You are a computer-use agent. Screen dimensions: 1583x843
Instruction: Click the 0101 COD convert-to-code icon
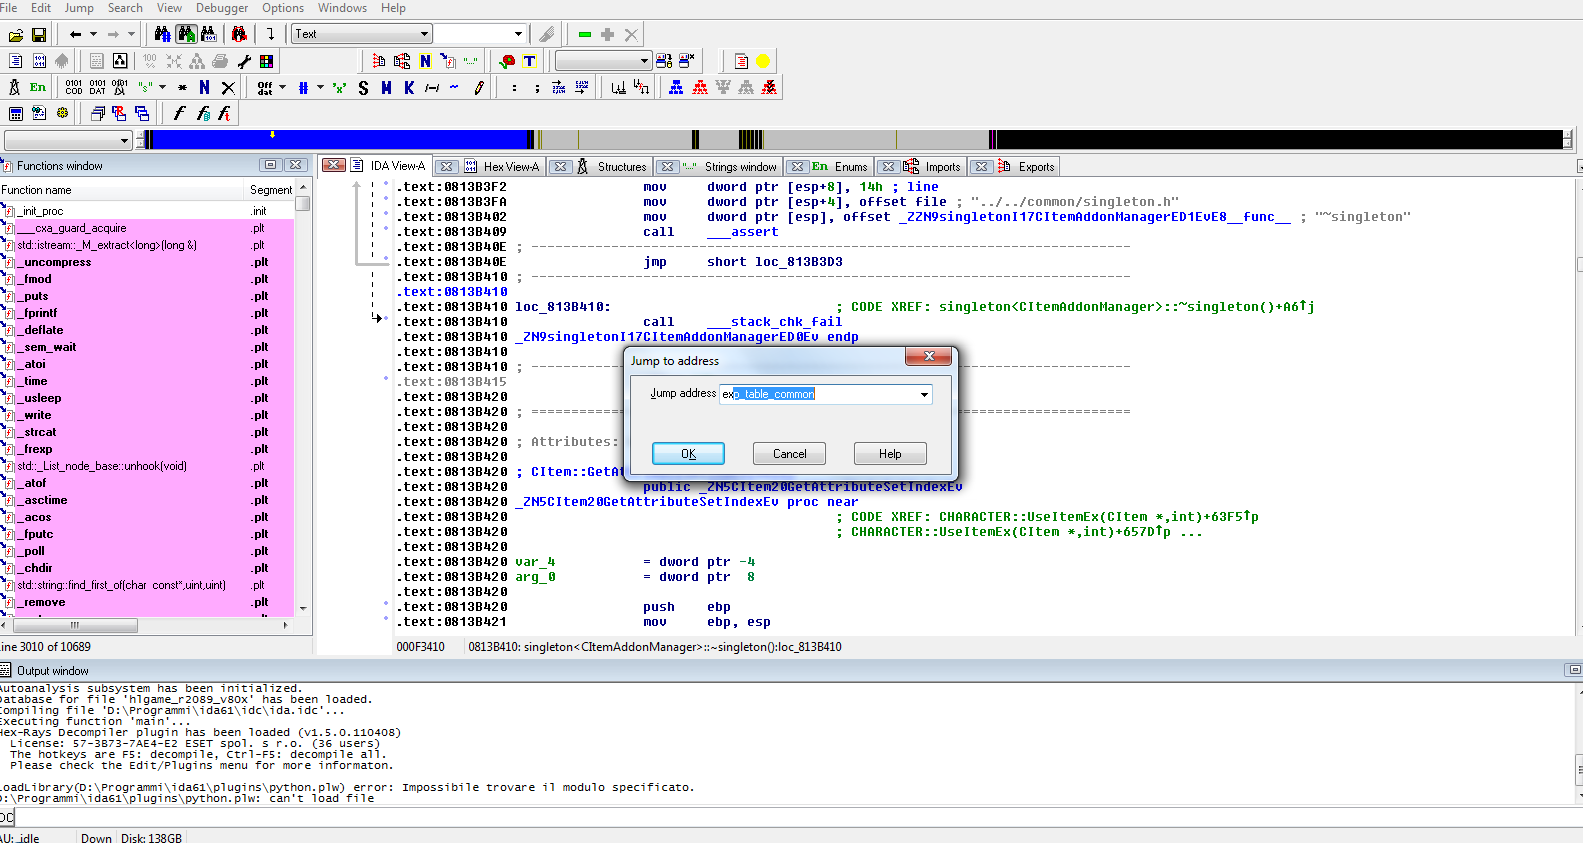click(x=74, y=88)
